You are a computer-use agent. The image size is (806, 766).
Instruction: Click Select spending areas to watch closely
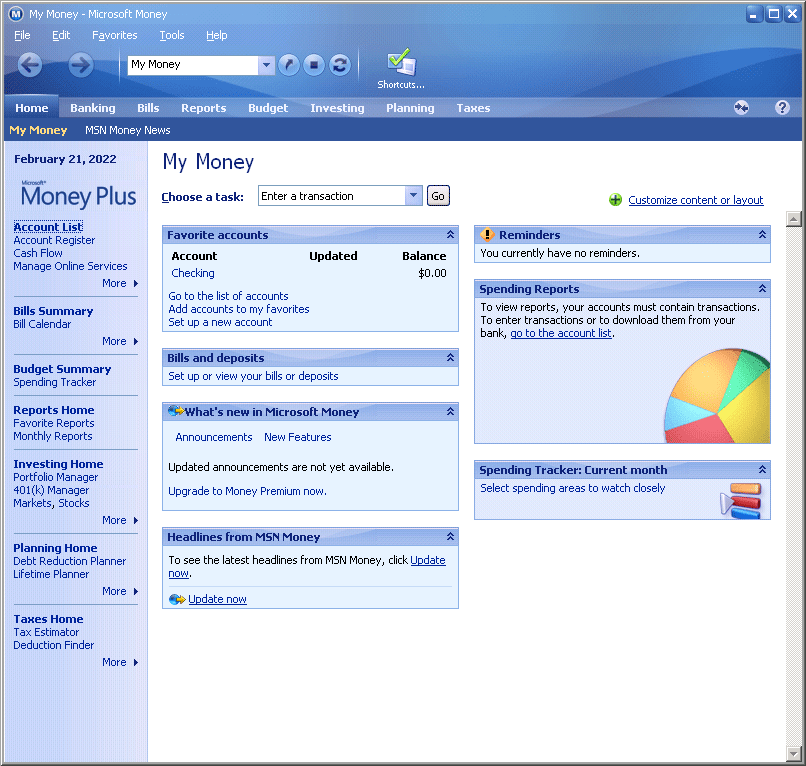click(572, 488)
